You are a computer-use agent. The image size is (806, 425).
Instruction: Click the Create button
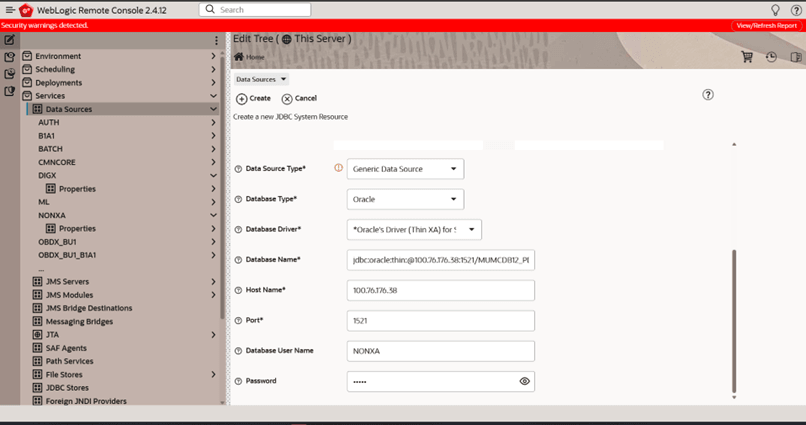pos(253,98)
